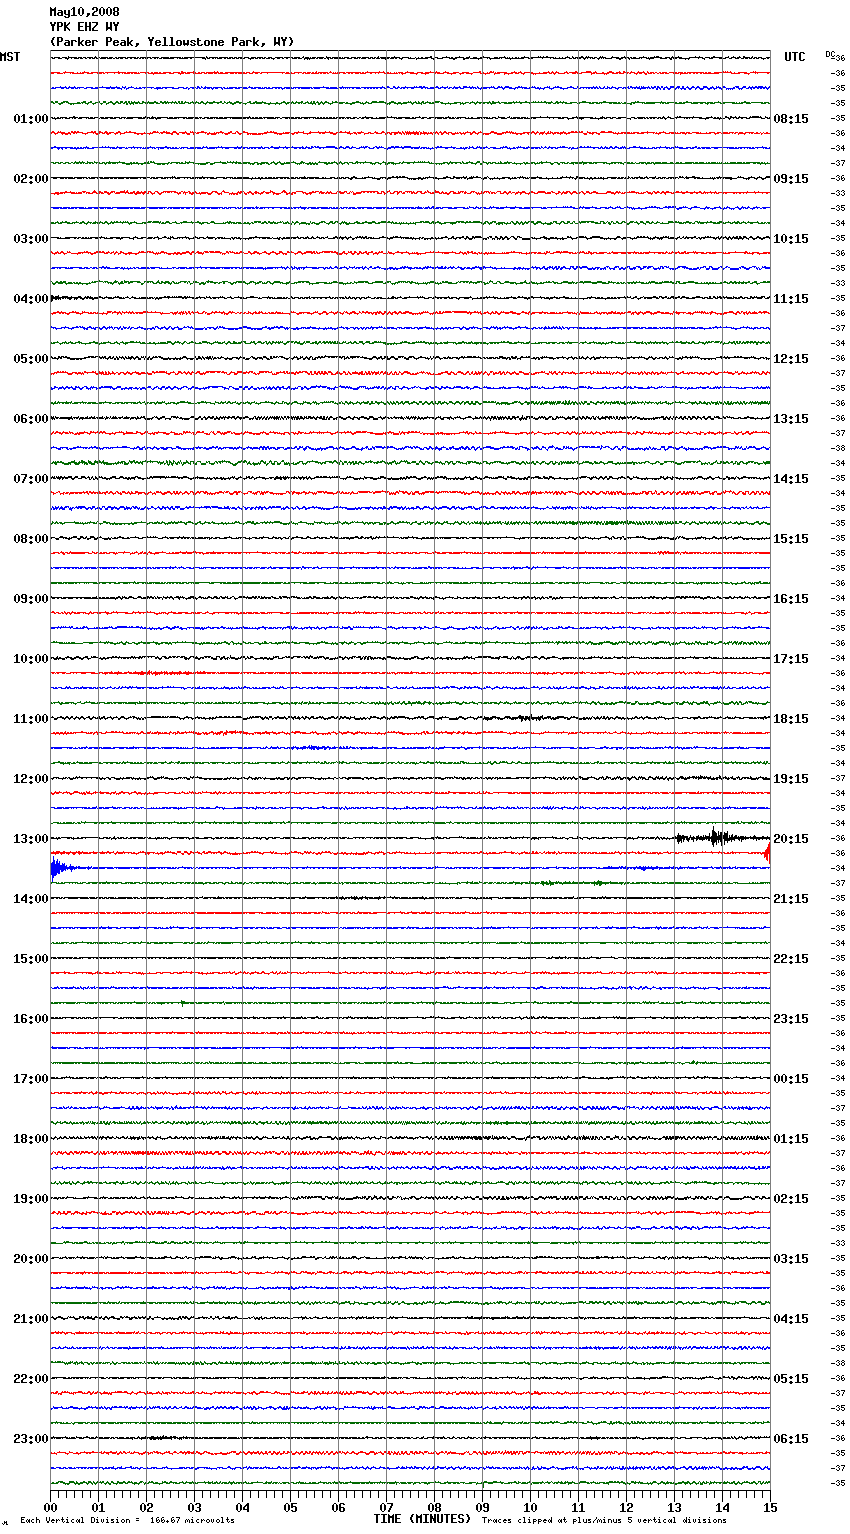Select the 04:00 MST time label
The width and height of the screenshot is (850, 1534).
pos(30,299)
